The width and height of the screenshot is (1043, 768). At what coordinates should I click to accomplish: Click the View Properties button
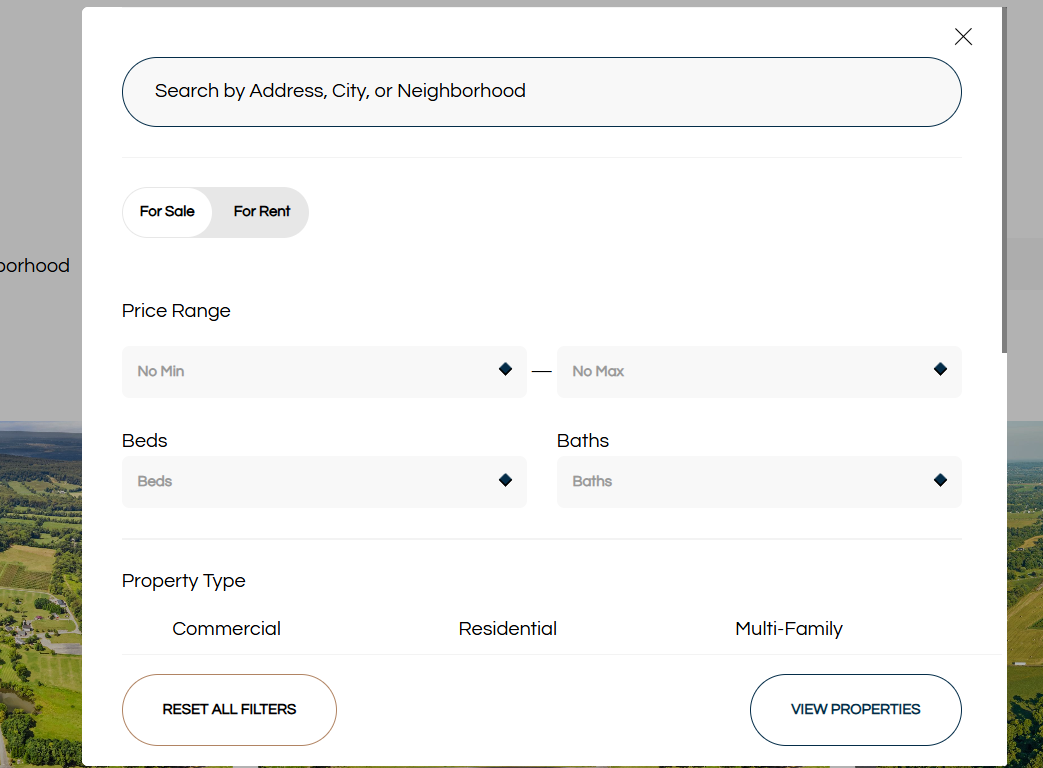855,710
